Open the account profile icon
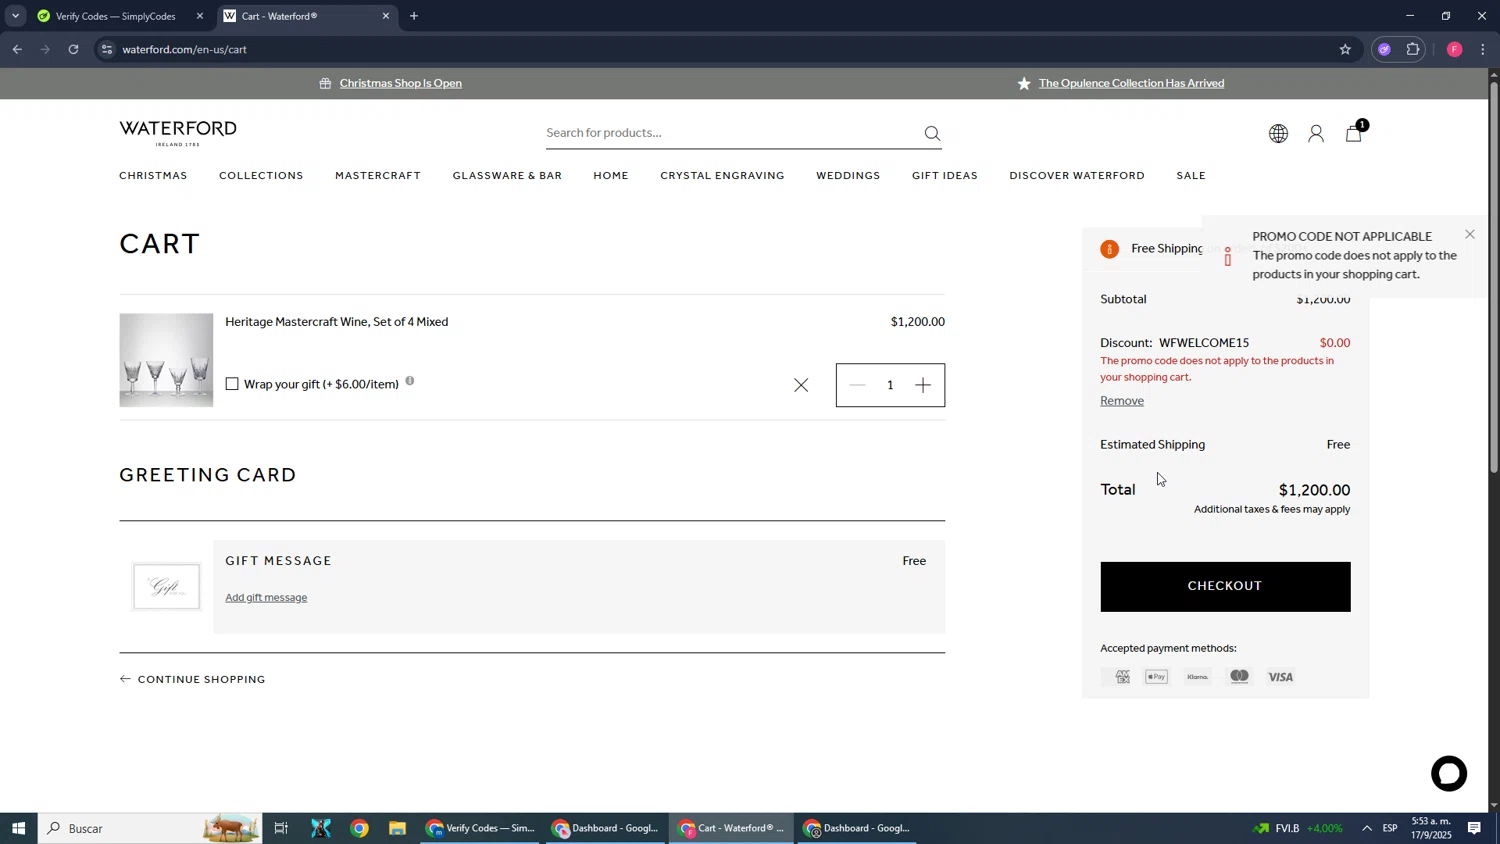Viewport: 1500px width, 844px height. [1316, 133]
